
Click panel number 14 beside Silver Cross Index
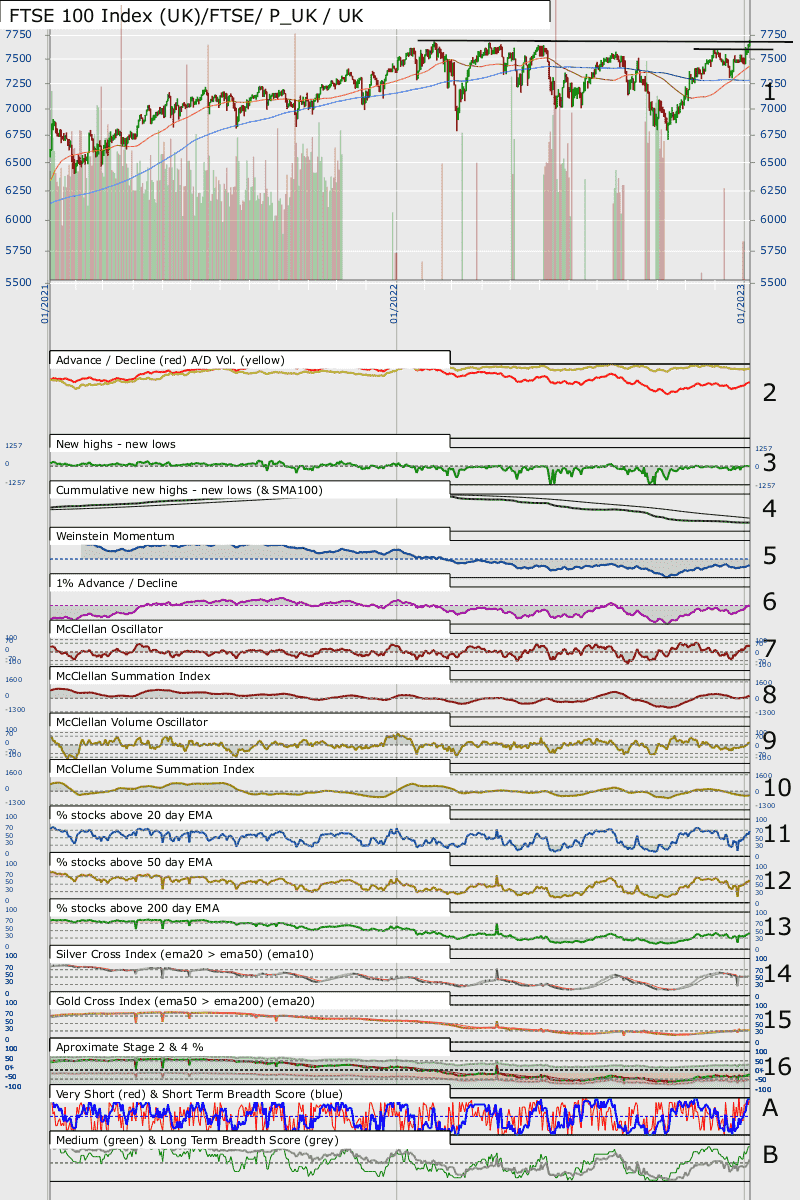coord(777,974)
